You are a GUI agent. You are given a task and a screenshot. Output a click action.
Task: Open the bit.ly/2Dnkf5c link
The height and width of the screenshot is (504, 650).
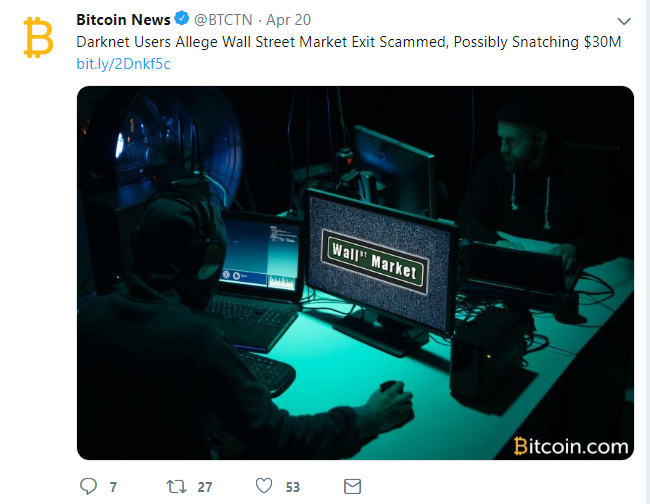coord(124,64)
